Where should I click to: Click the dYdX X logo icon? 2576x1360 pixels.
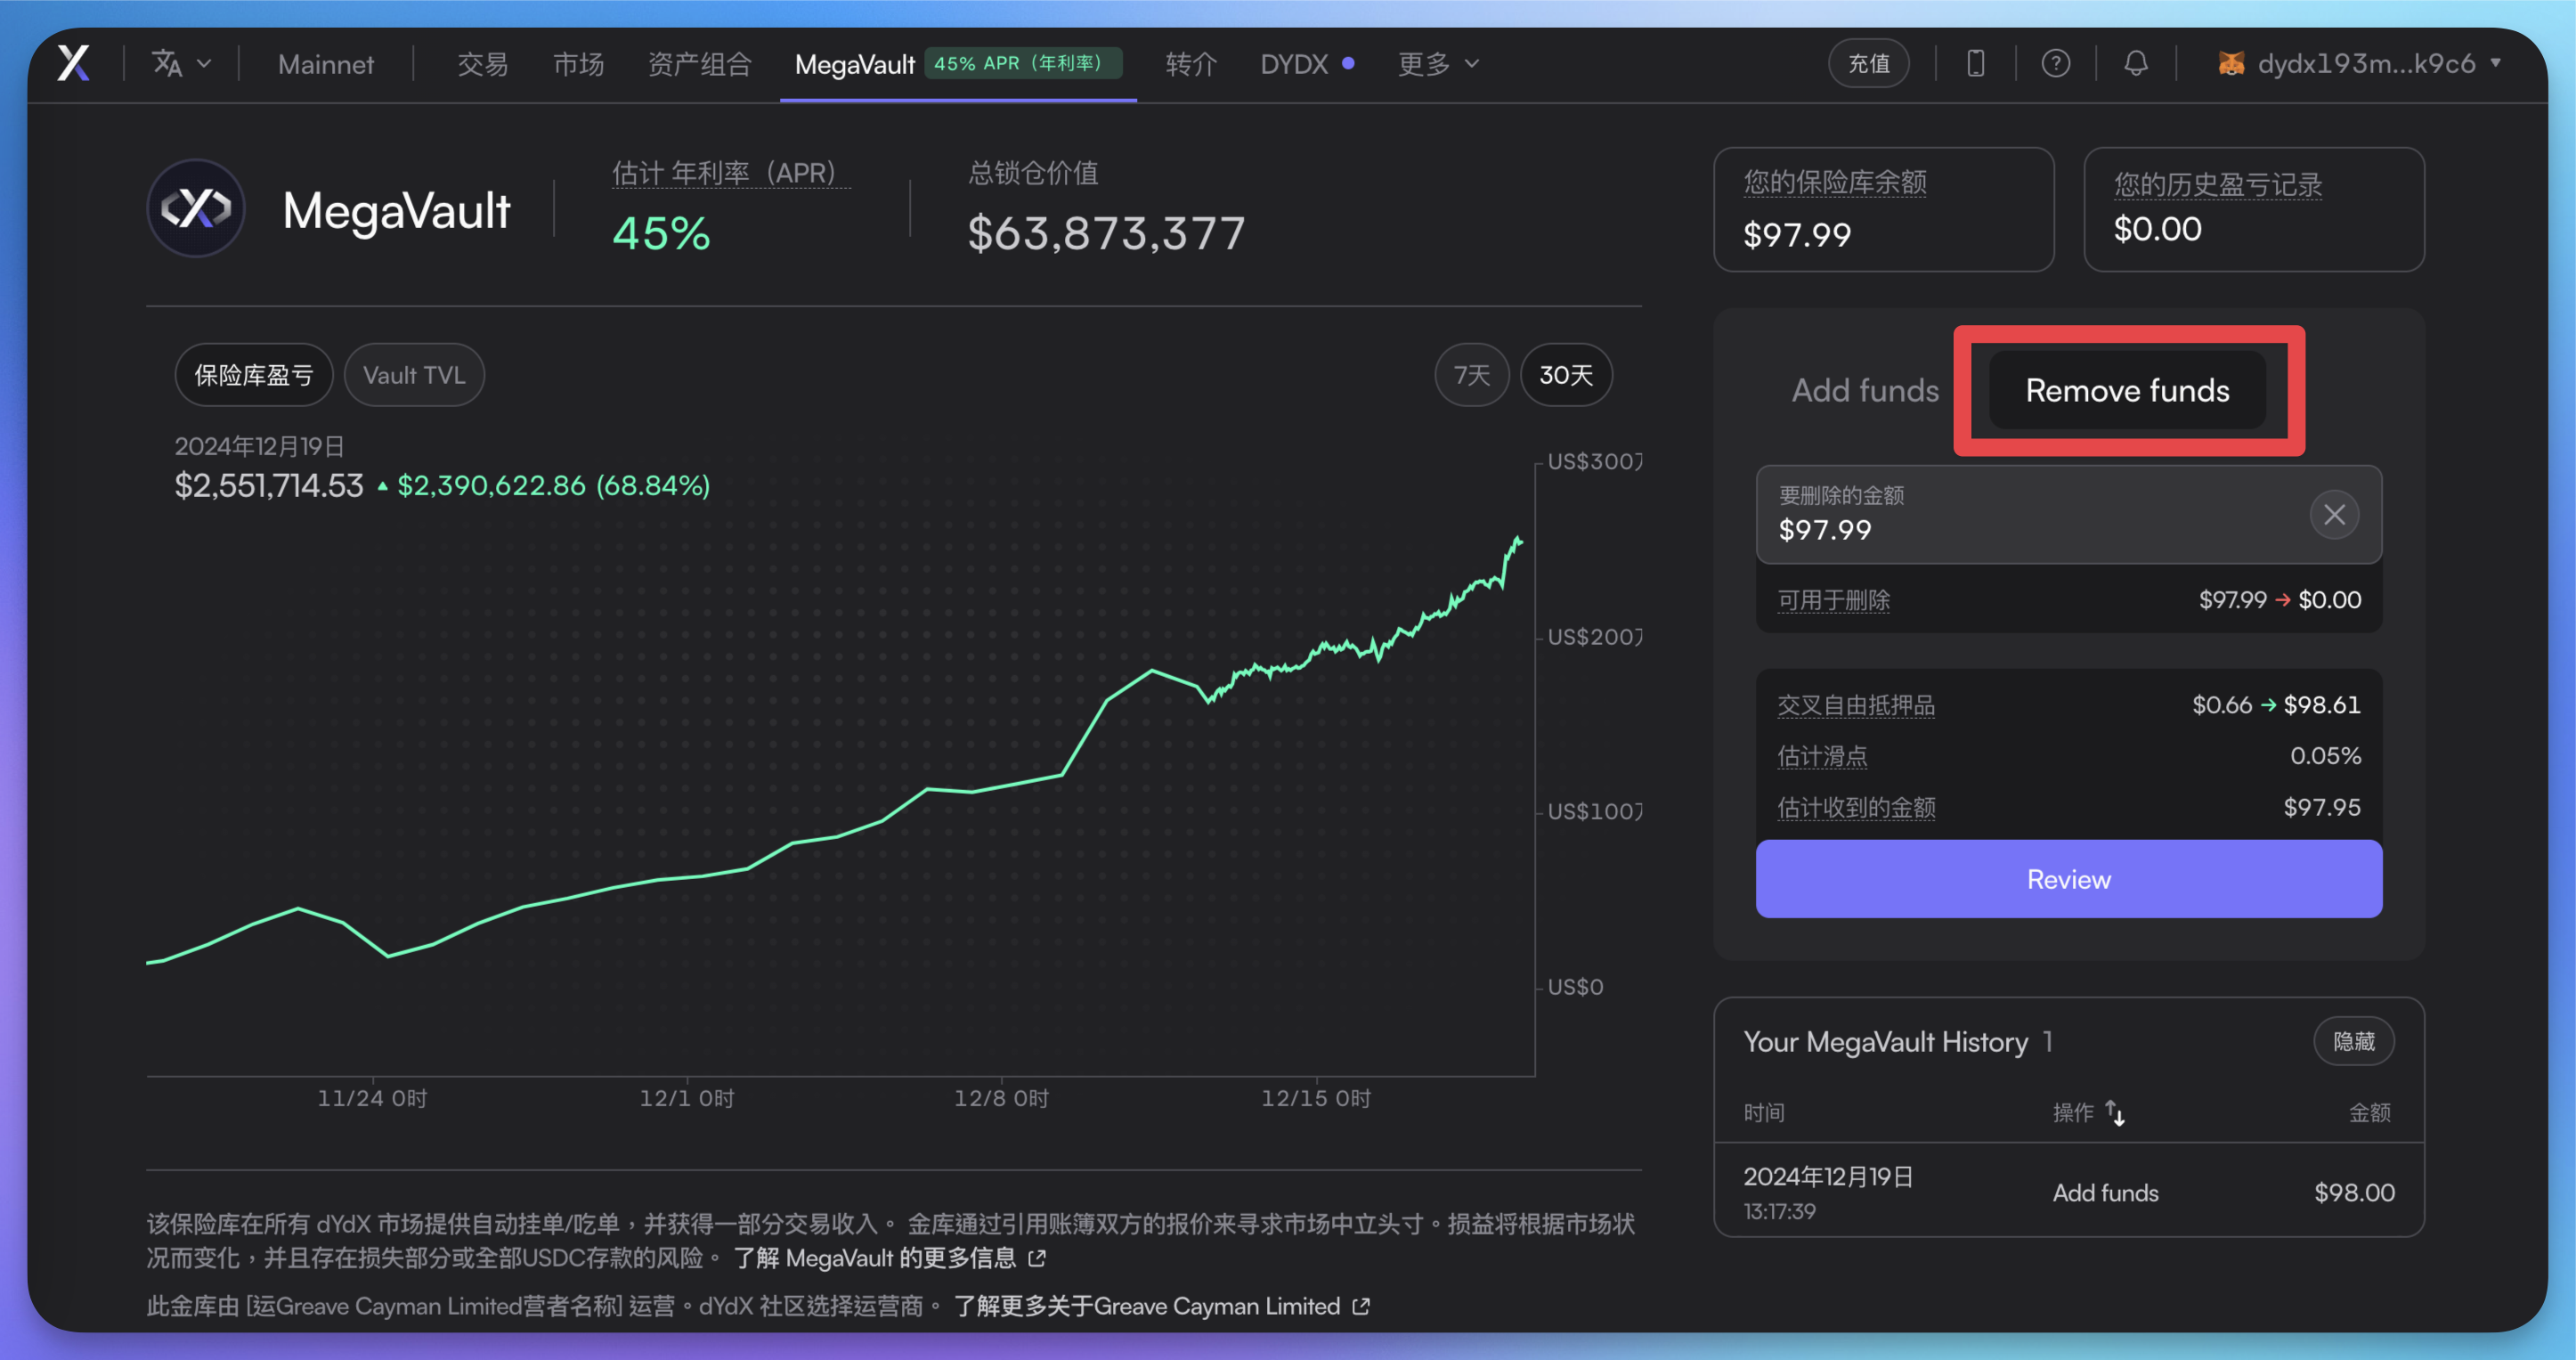point(73,63)
